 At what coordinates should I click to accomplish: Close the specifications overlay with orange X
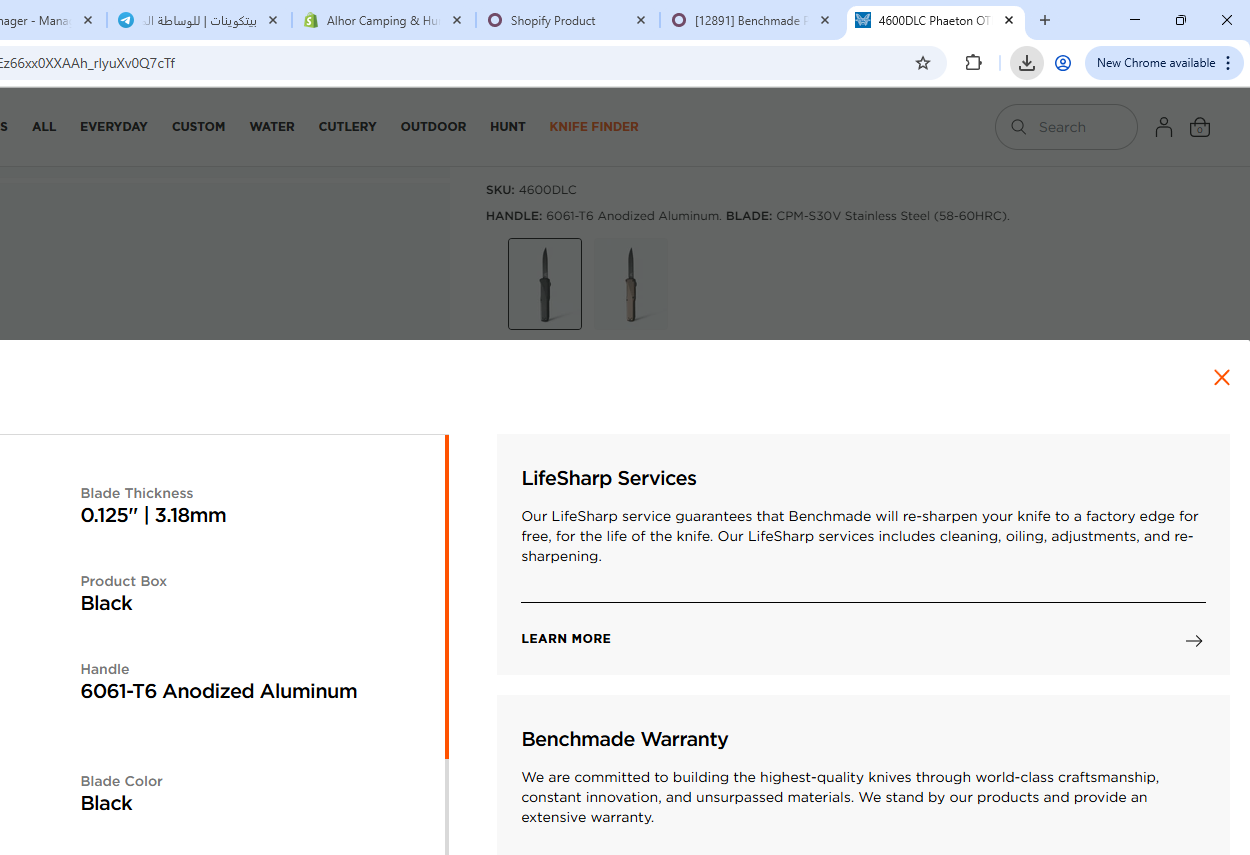click(1221, 377)
